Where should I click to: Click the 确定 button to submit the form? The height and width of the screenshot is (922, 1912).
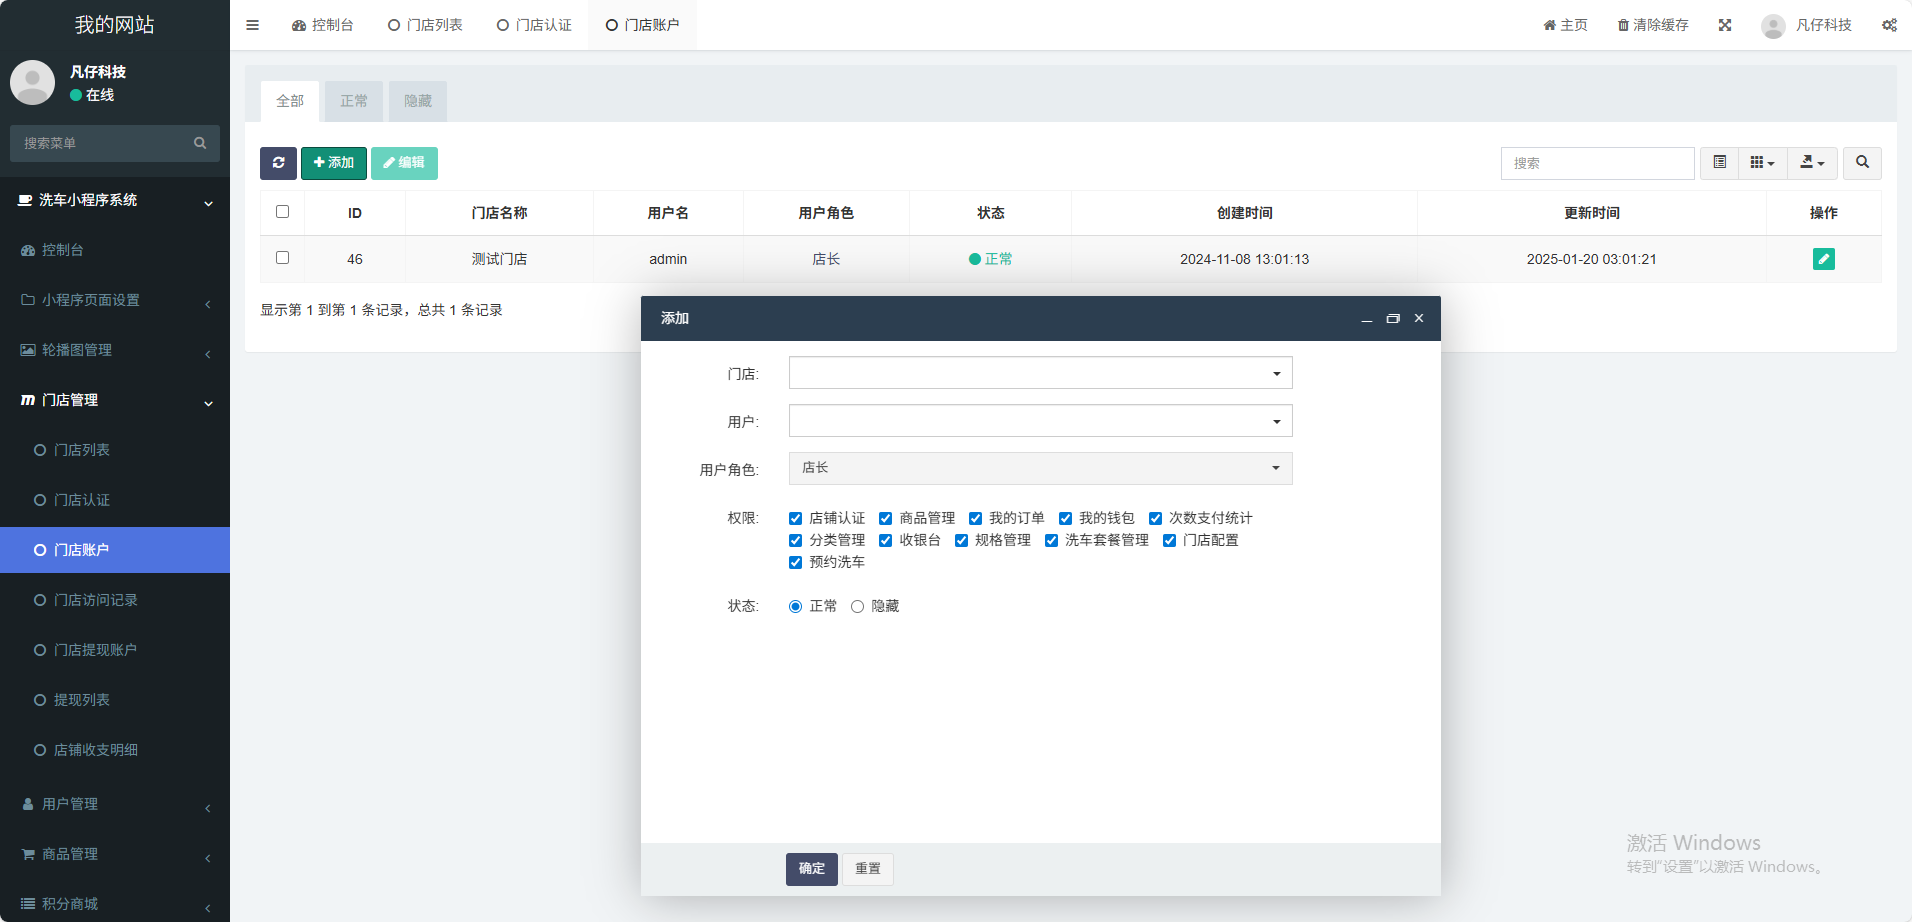click(x=811, y=869)
